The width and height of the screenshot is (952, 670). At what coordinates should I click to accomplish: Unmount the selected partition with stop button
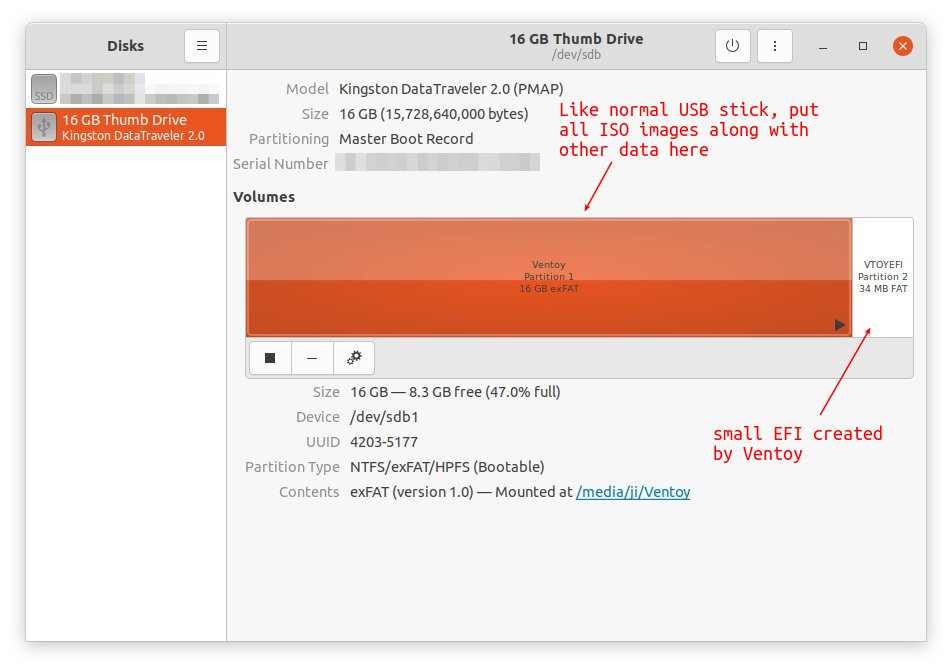click(270, 358)
